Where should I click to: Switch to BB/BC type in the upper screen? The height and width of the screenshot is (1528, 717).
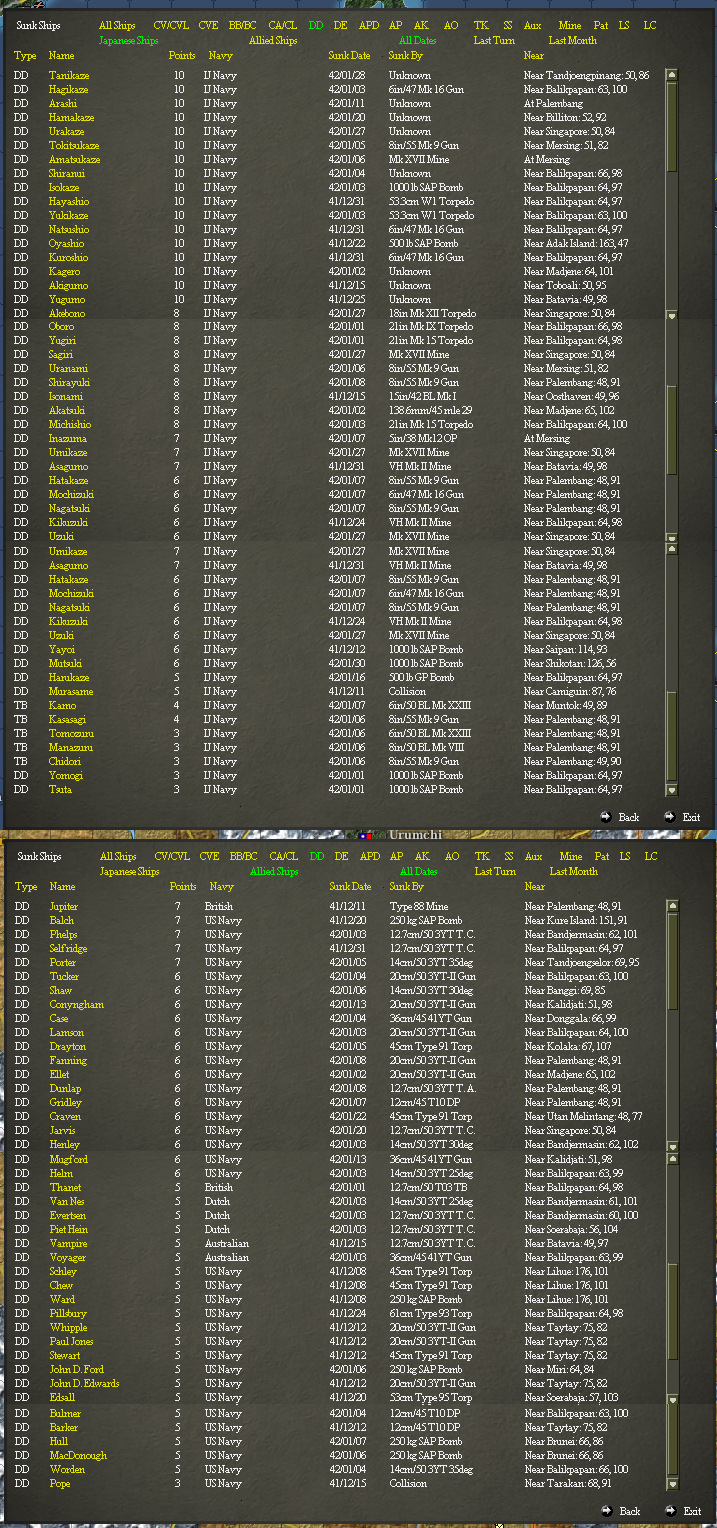pyautogui.click(x=243, y=25)
